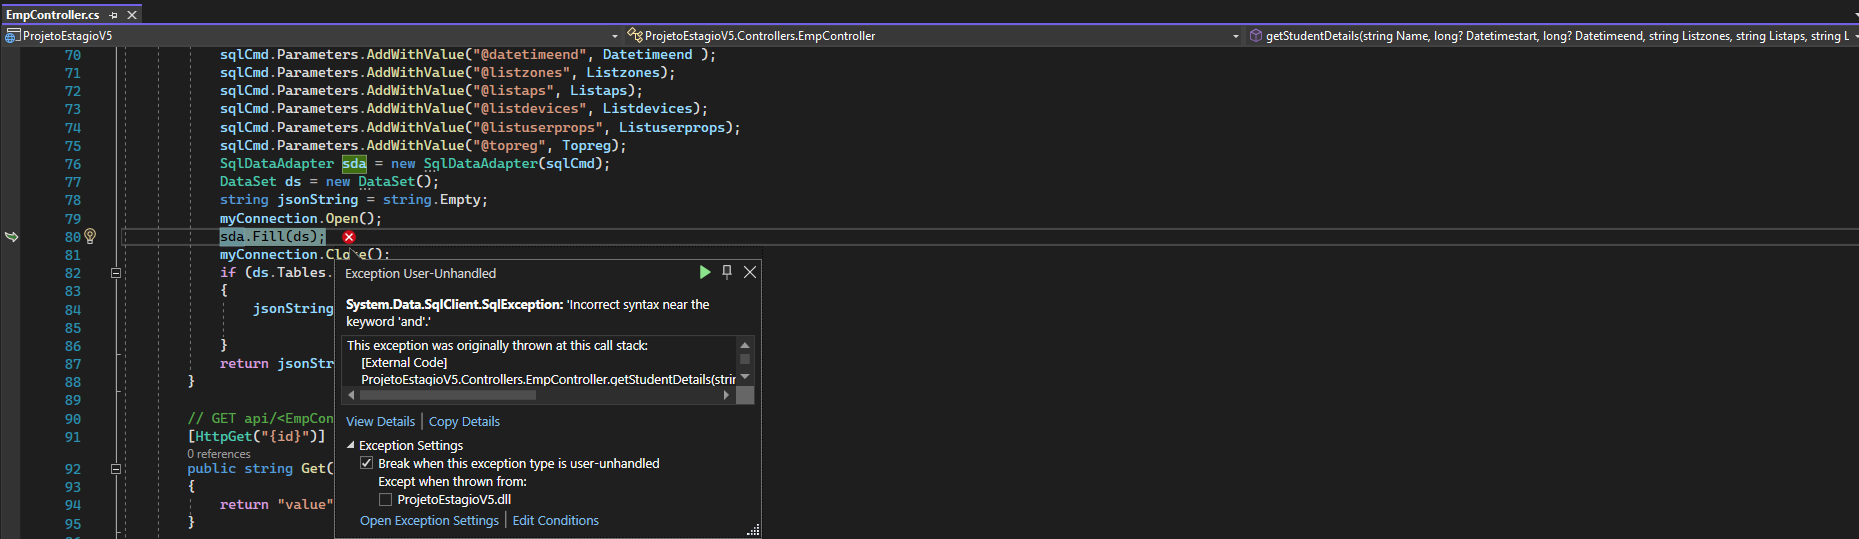This screenshot has width=1859, height=539.
Task: Click call stack horizontal scroll left arrow
Action: [351, 395]
